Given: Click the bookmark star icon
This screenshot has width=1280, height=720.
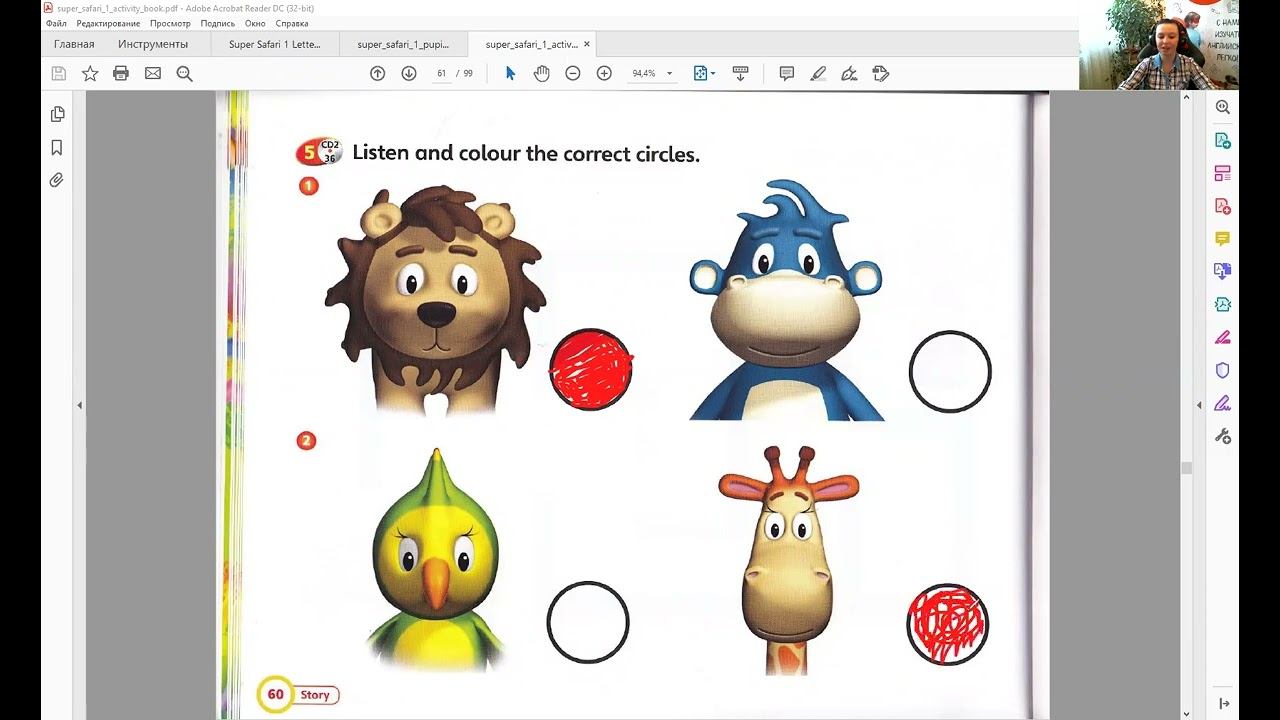Looking at the screenshot, I should pos(90,73).
